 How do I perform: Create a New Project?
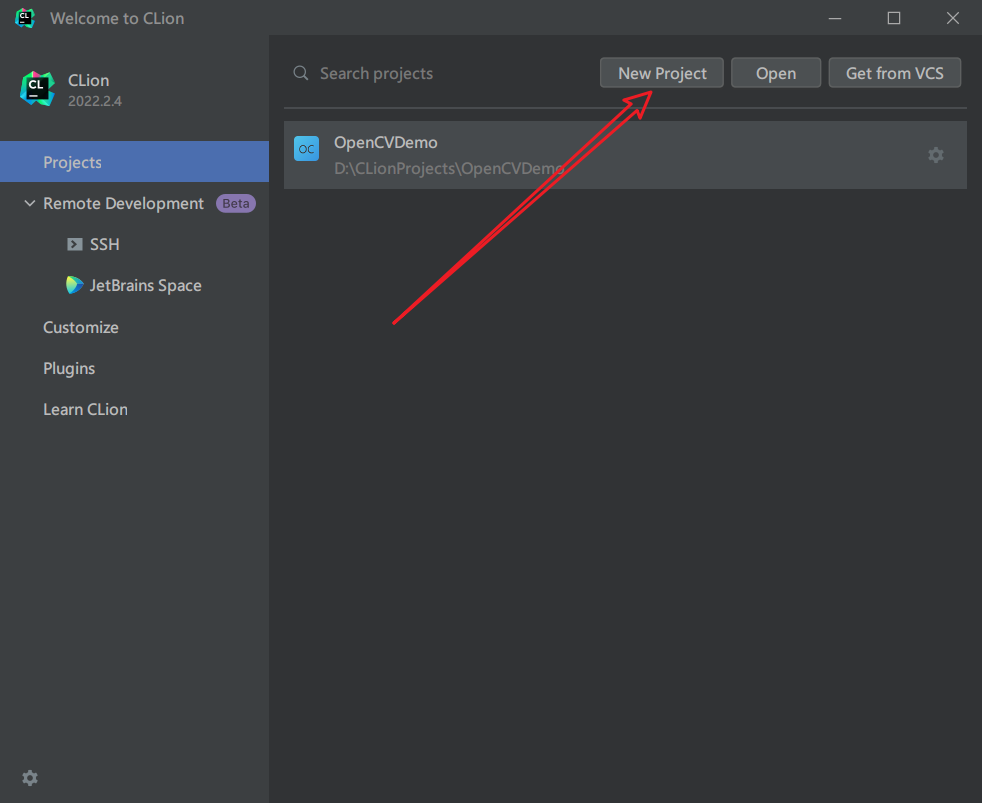[662, 73]
